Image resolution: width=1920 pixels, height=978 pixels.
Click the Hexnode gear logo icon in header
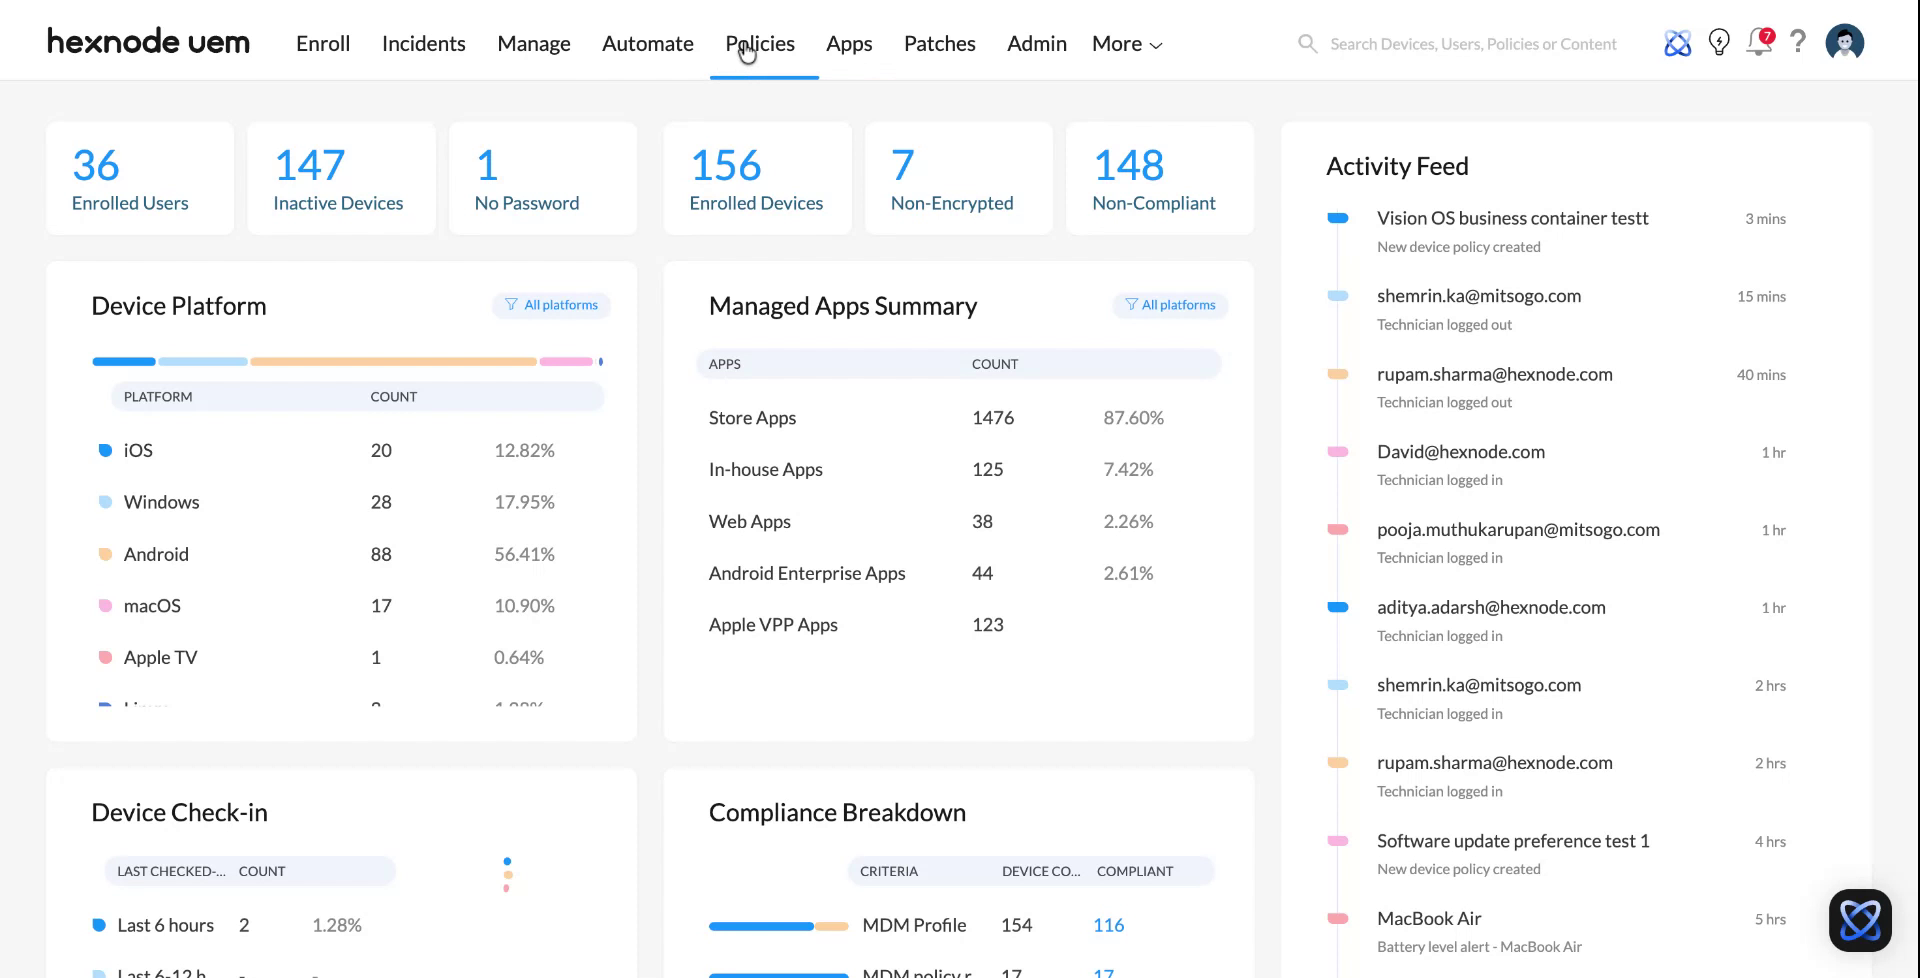(x=1677, y=42)
